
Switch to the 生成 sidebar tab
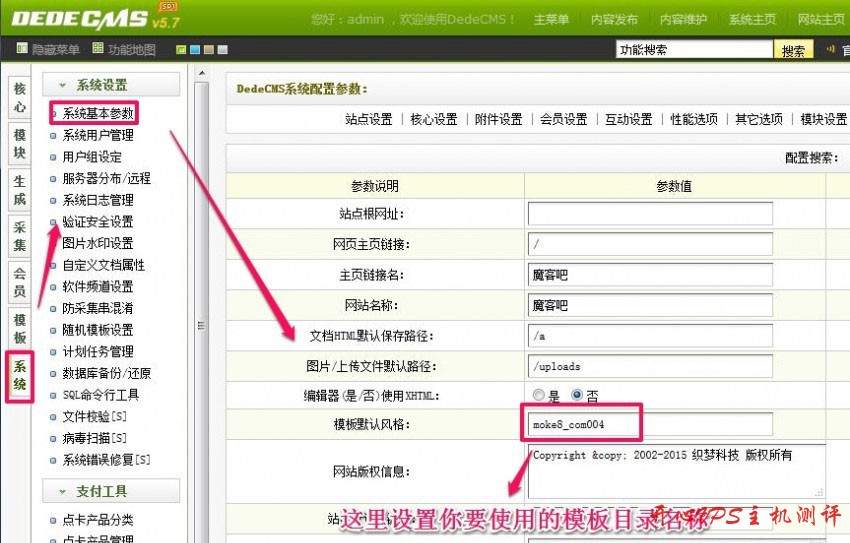tap(20, 190)
